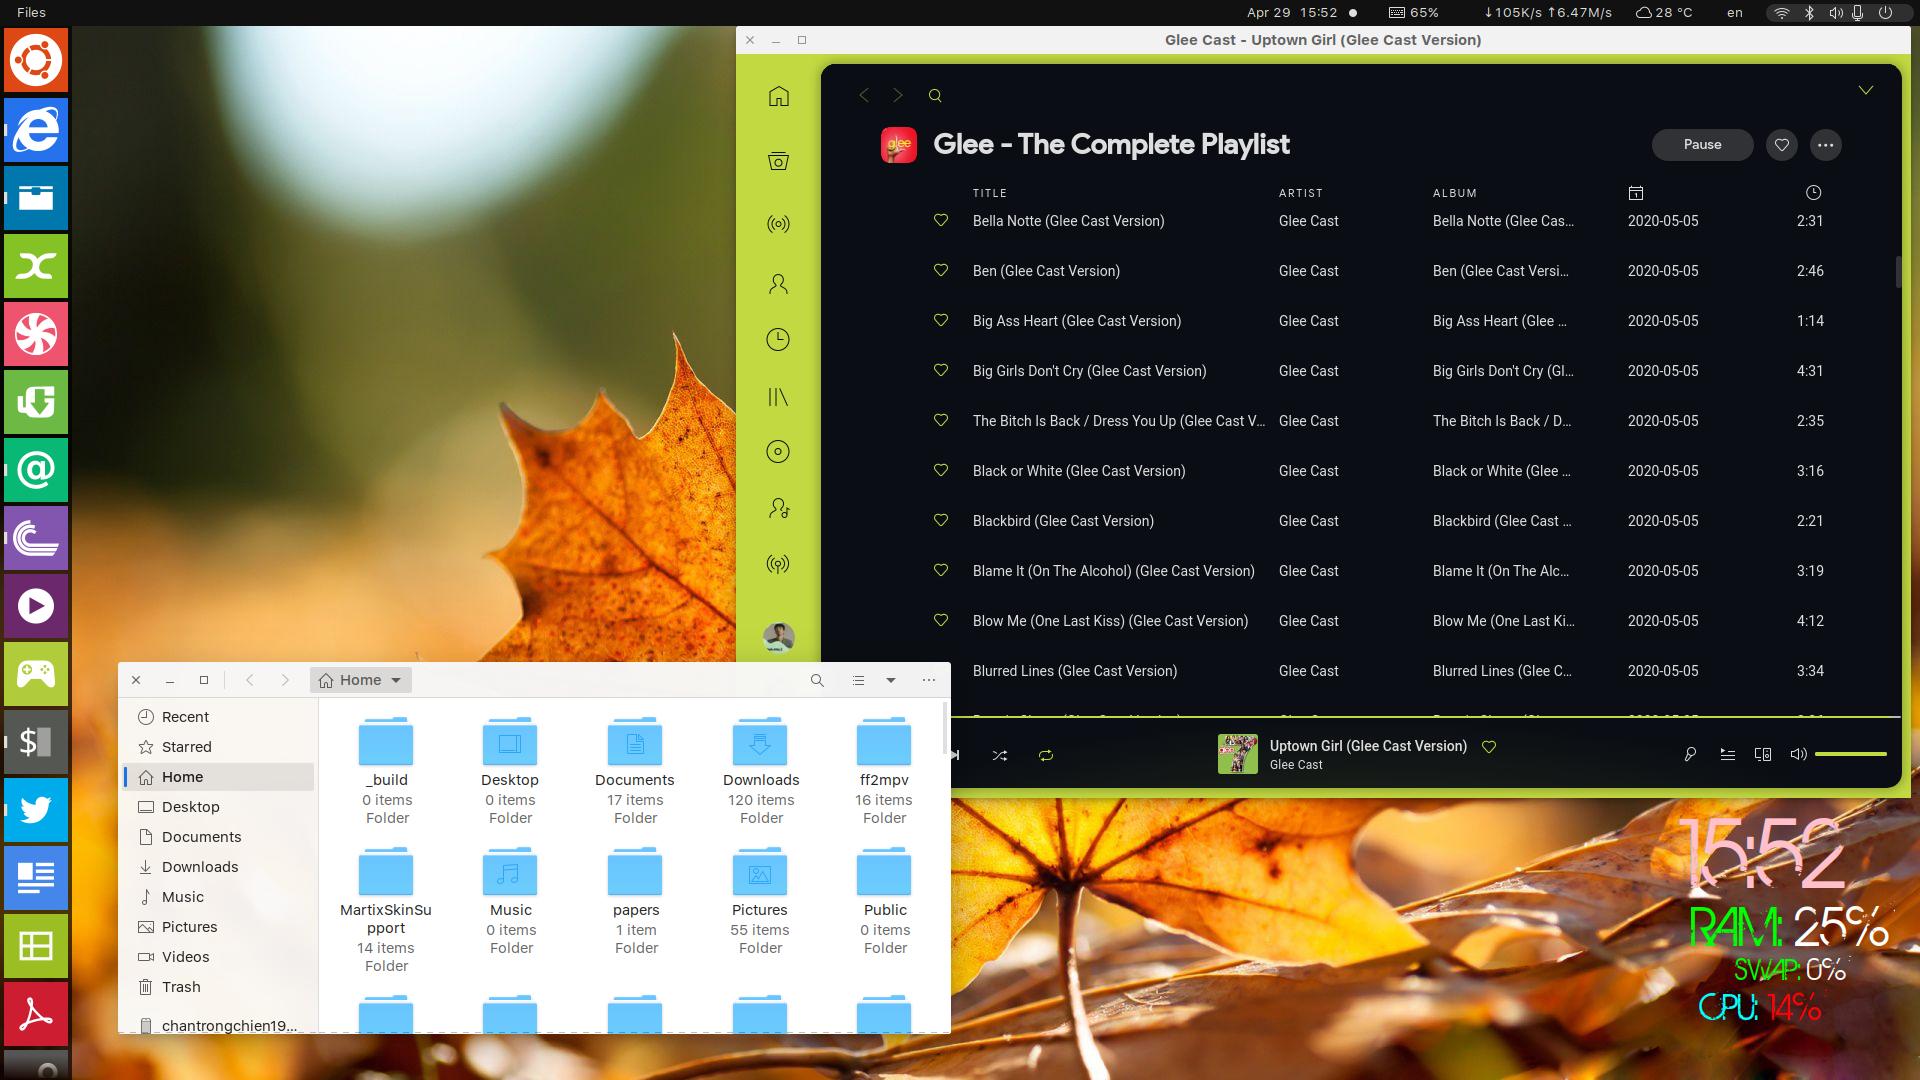Search in the Files window

(817, 680)
